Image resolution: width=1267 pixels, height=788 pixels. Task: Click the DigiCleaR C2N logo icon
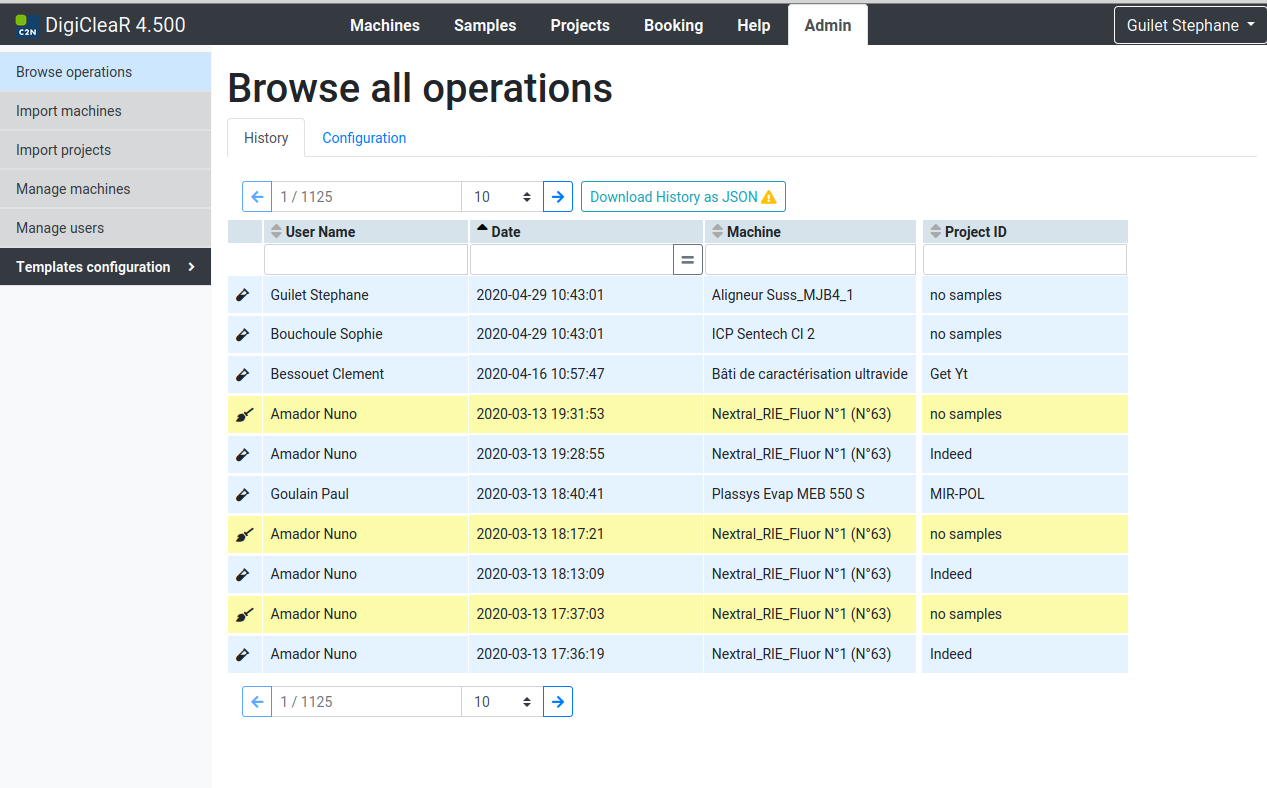pos(27,26)
